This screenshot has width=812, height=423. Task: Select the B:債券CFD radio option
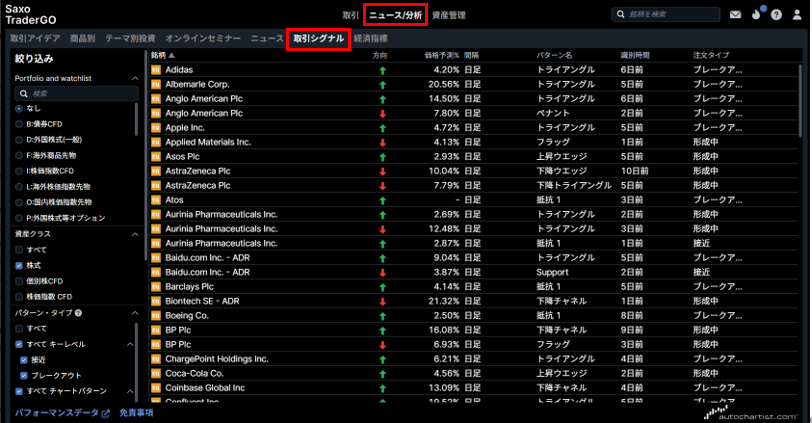pos(19,124)
